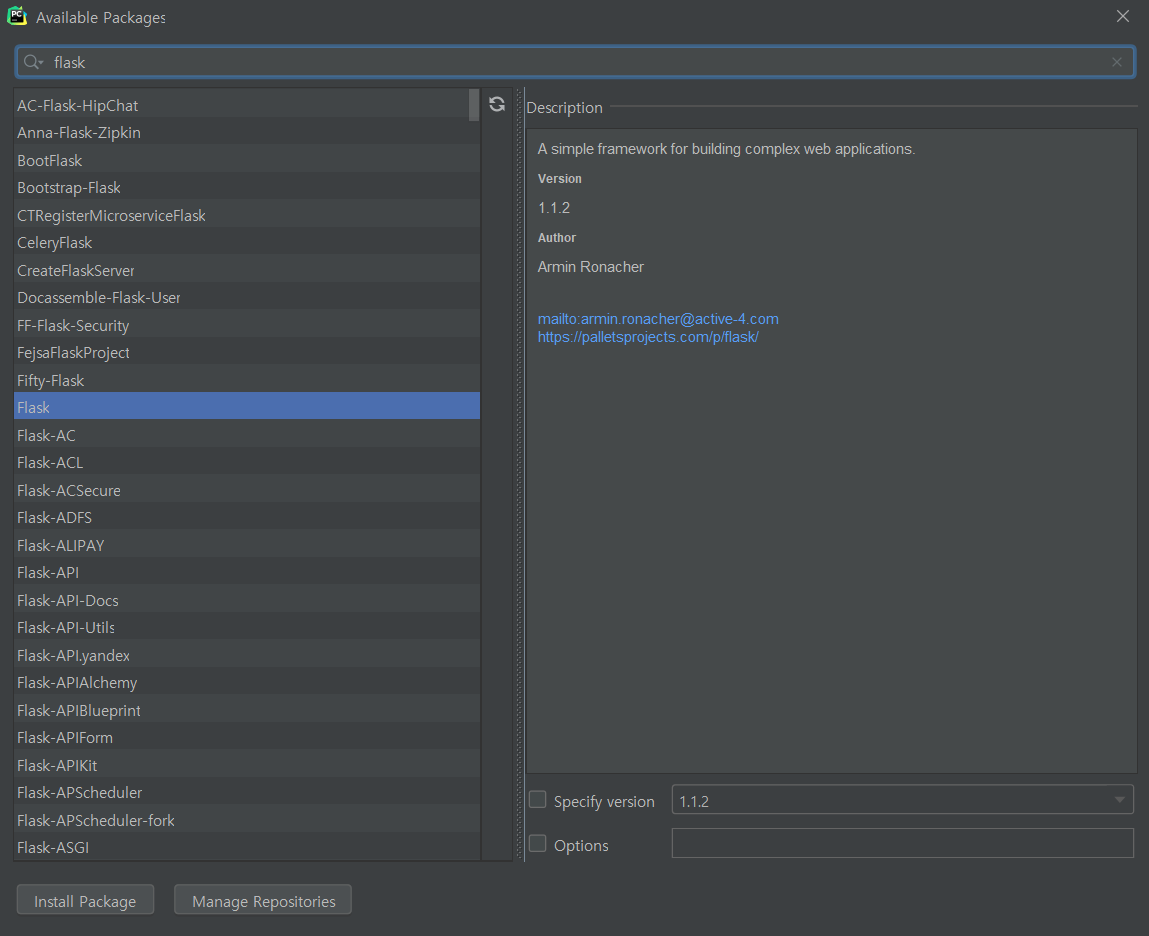Select BootFlask package

[247, 161]
